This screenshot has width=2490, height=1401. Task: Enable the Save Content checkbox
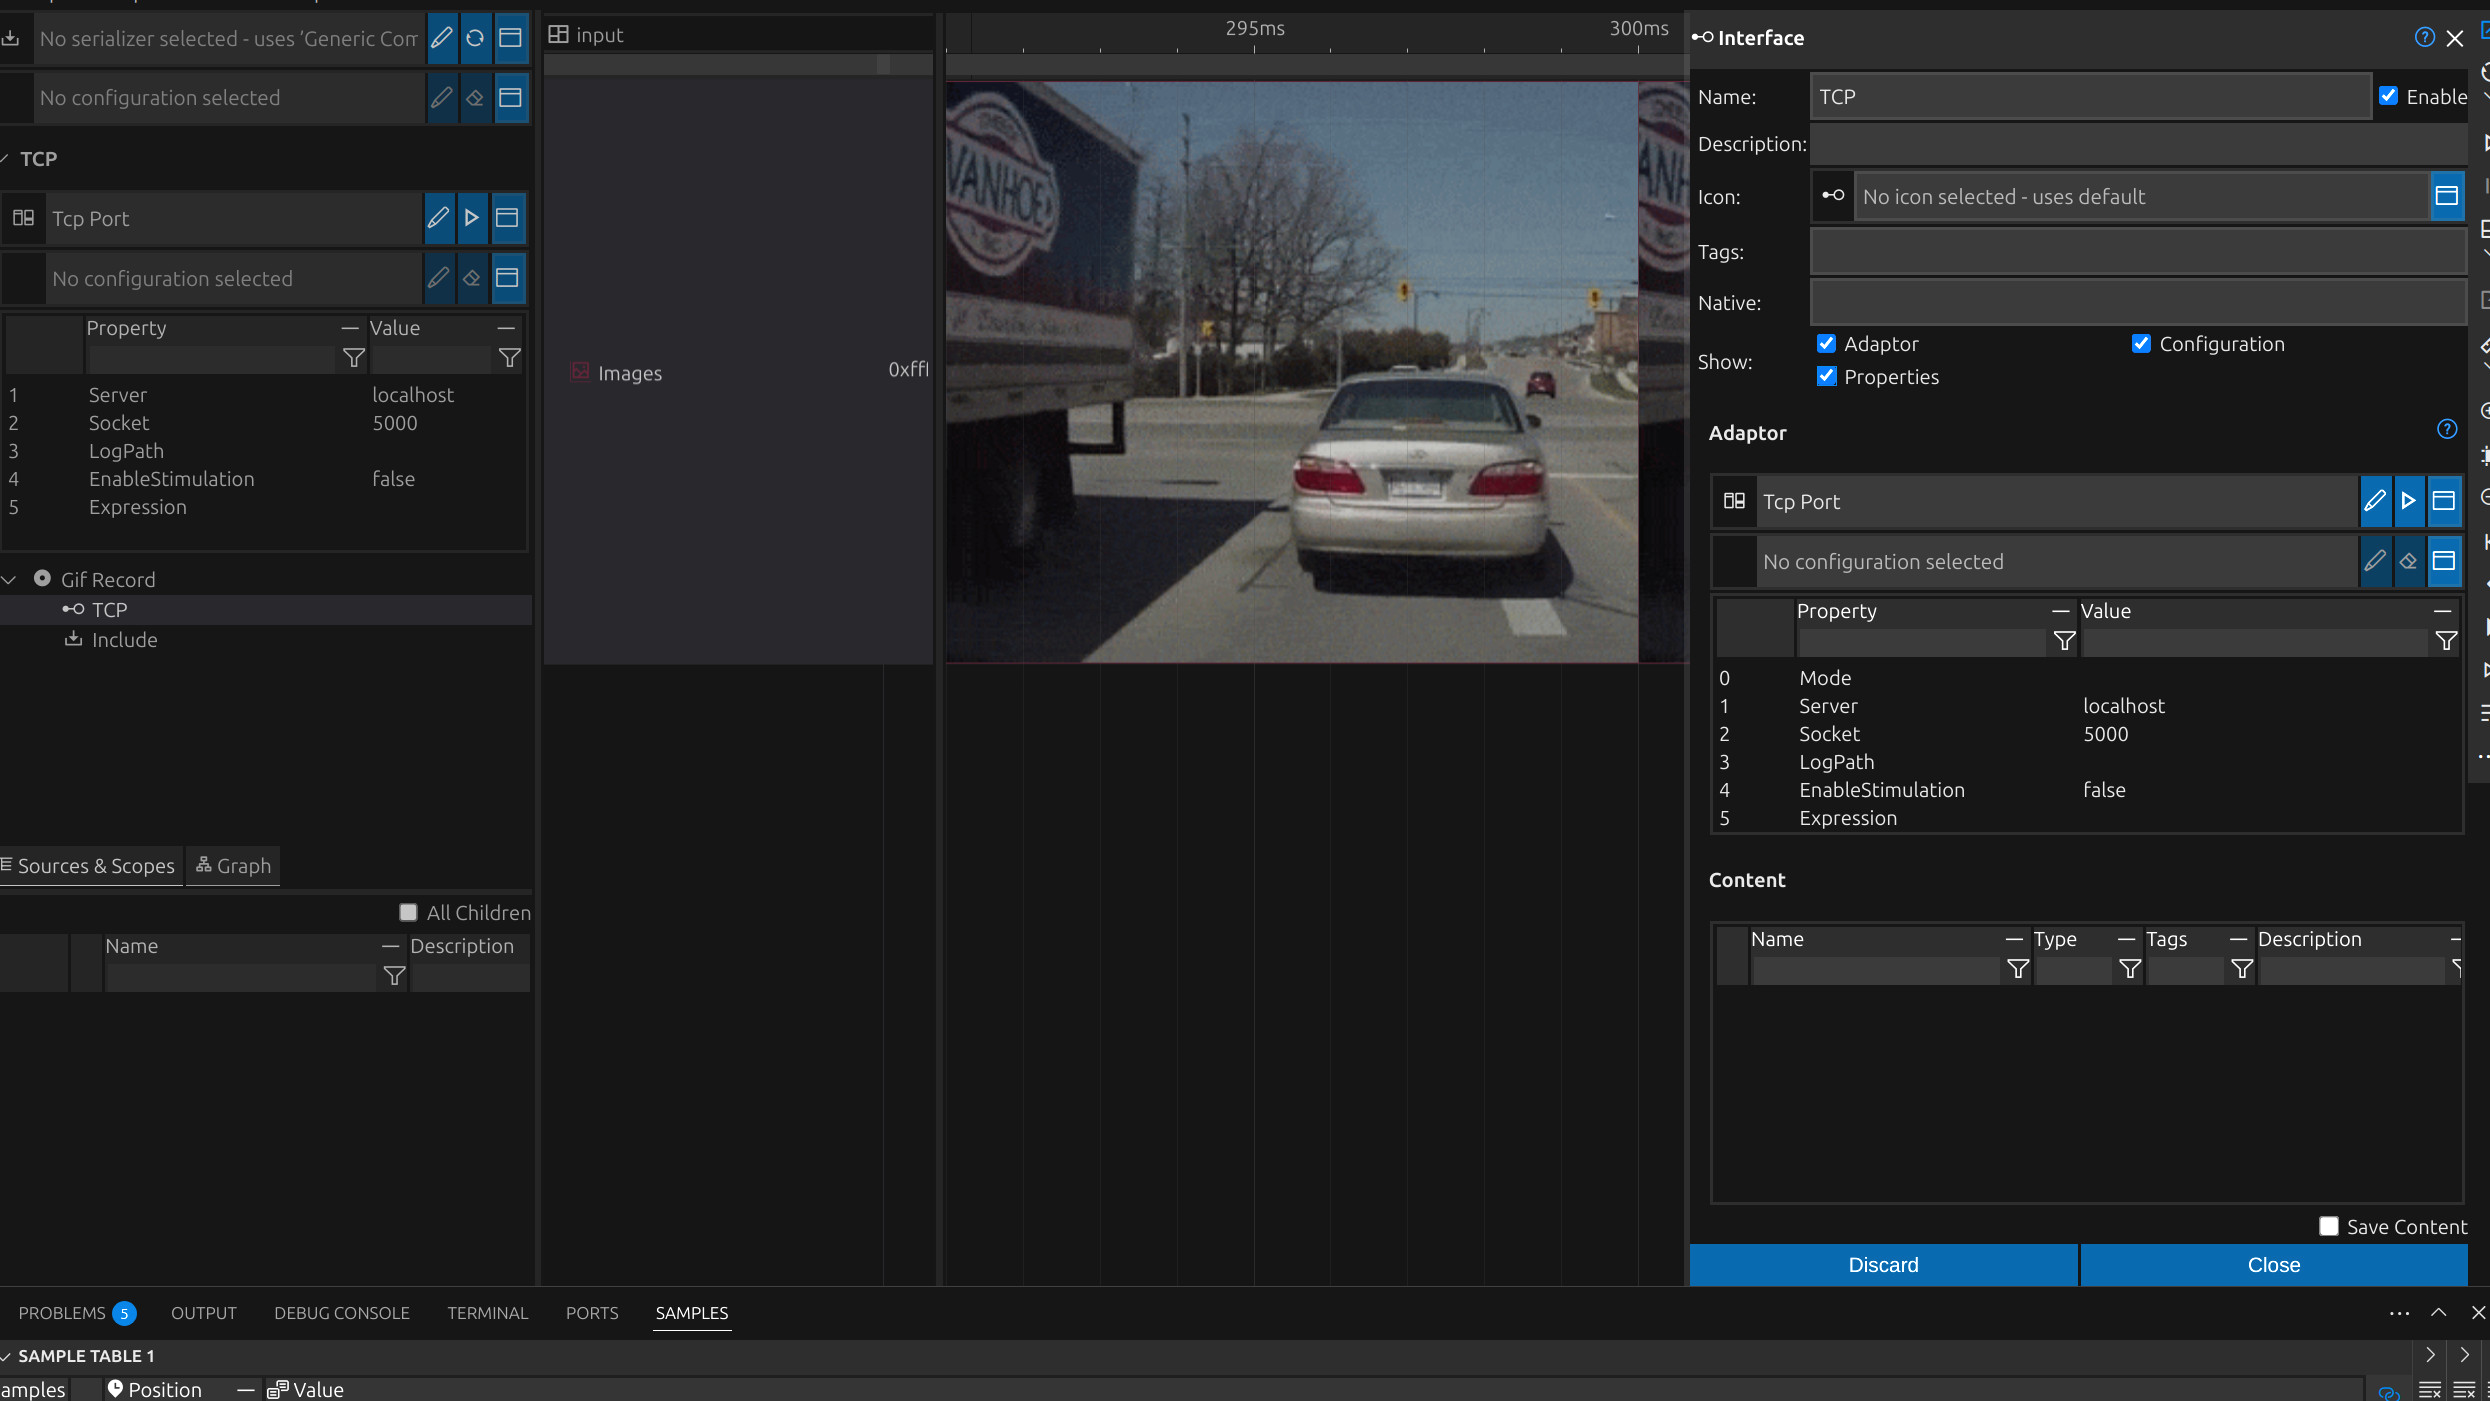coord(2329,1226)
